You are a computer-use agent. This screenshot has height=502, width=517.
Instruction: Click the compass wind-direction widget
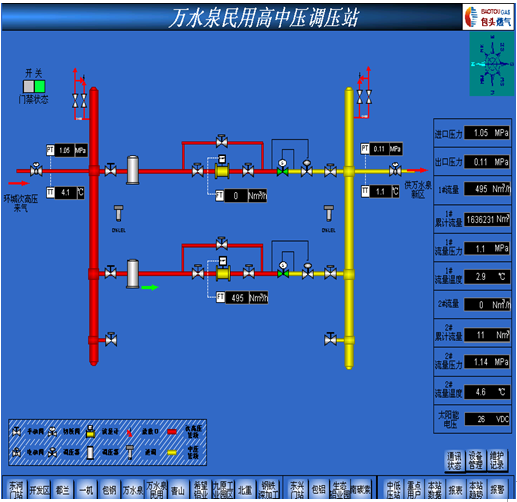491,64
